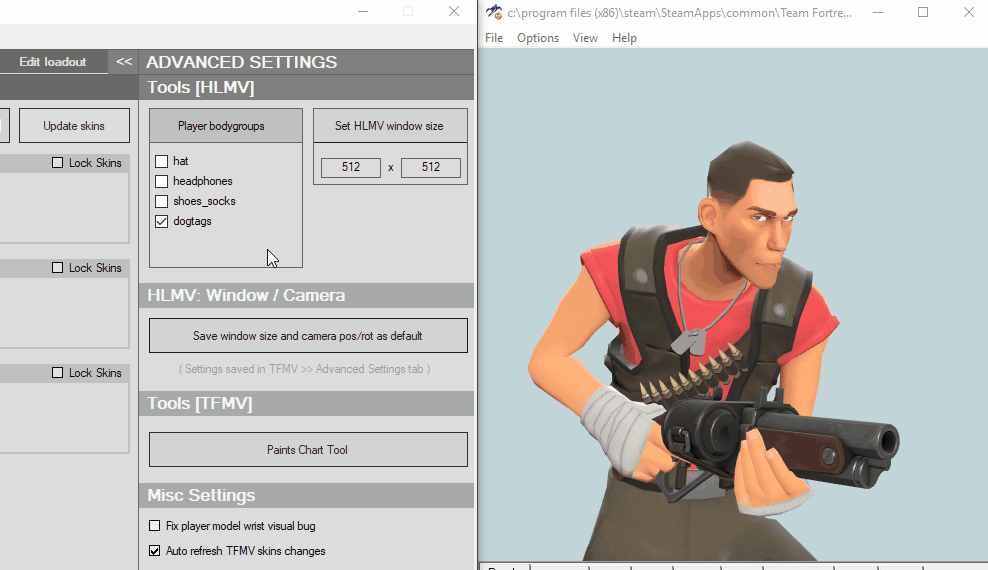Click 'HLMV: Window / Camera' section header

click(x=306, y=295)
